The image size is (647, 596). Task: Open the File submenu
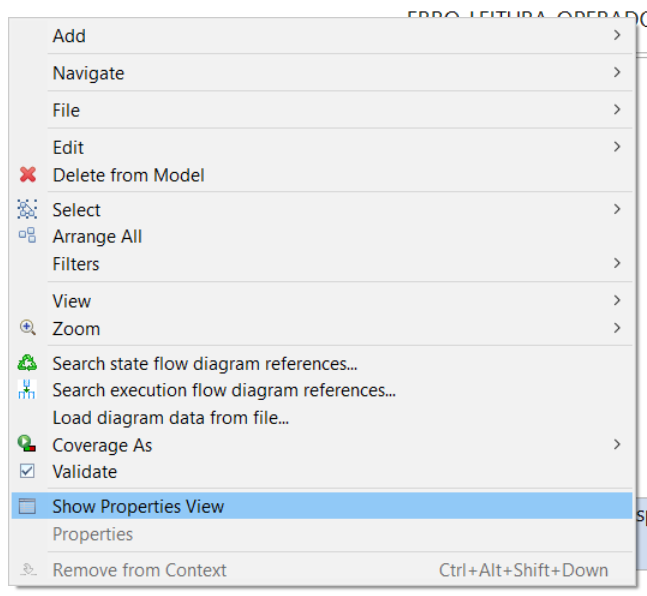(x=66, y=110)
